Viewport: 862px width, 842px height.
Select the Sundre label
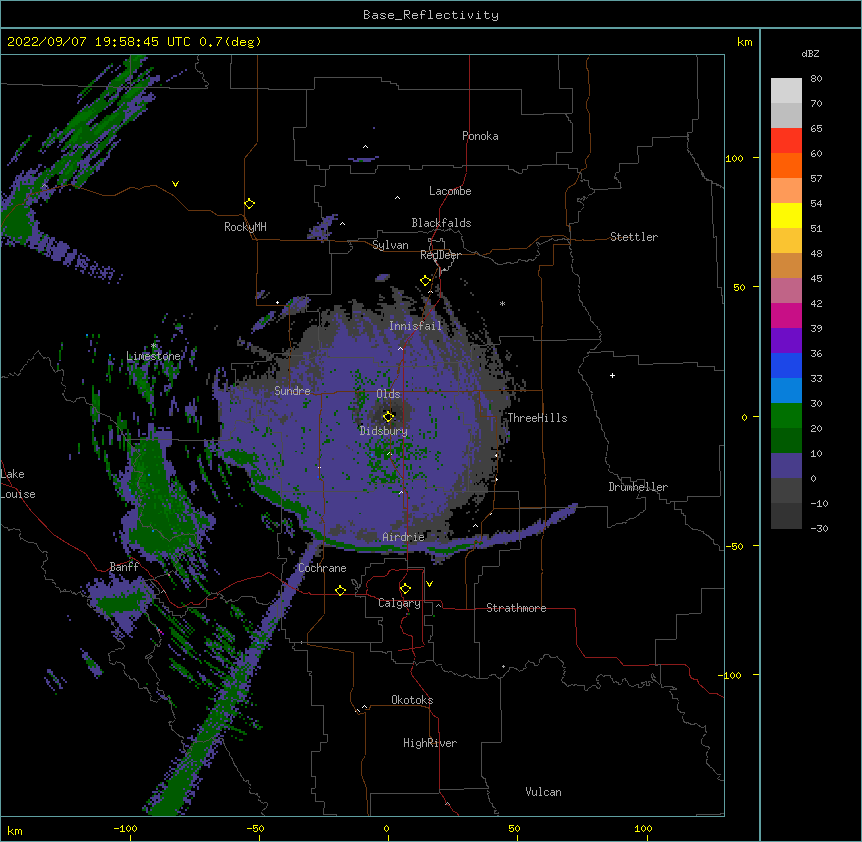click(292, 391)
